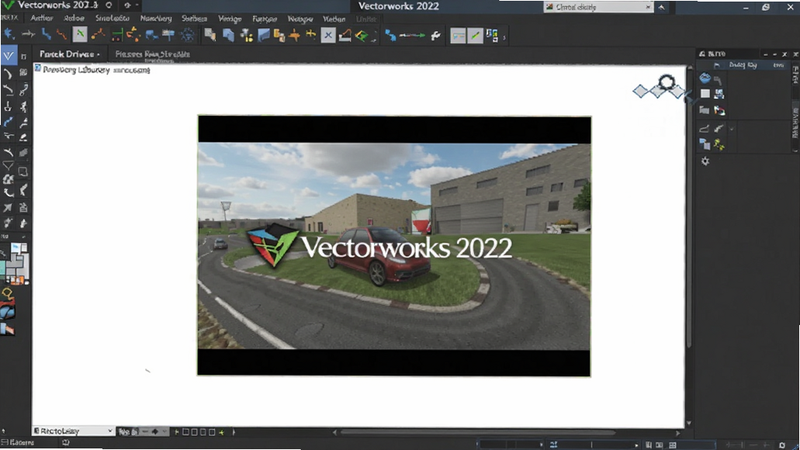Click the blue signpost toolbar icon

click(x=168, y=35)
